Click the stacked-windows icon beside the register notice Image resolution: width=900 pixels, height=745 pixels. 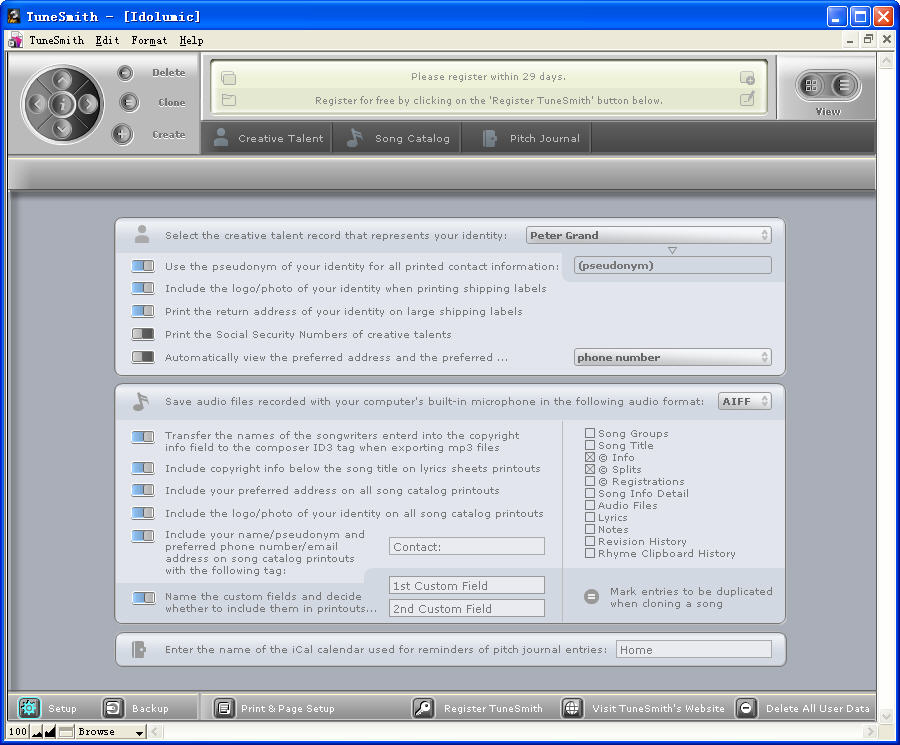[x=228, y=77]
